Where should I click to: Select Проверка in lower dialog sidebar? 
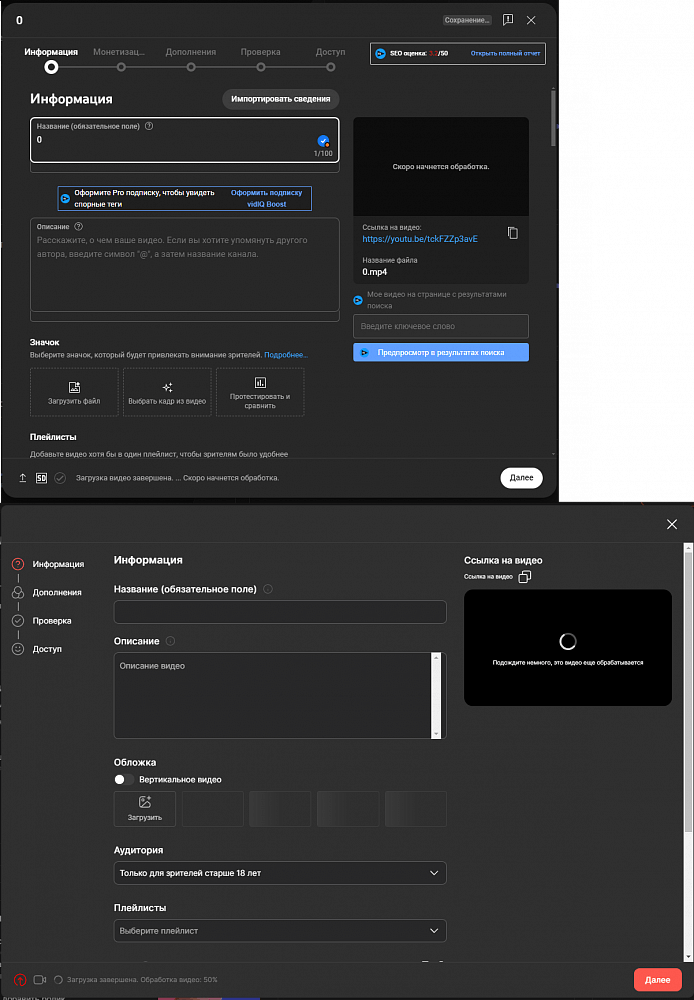click(x=41, y=621)
